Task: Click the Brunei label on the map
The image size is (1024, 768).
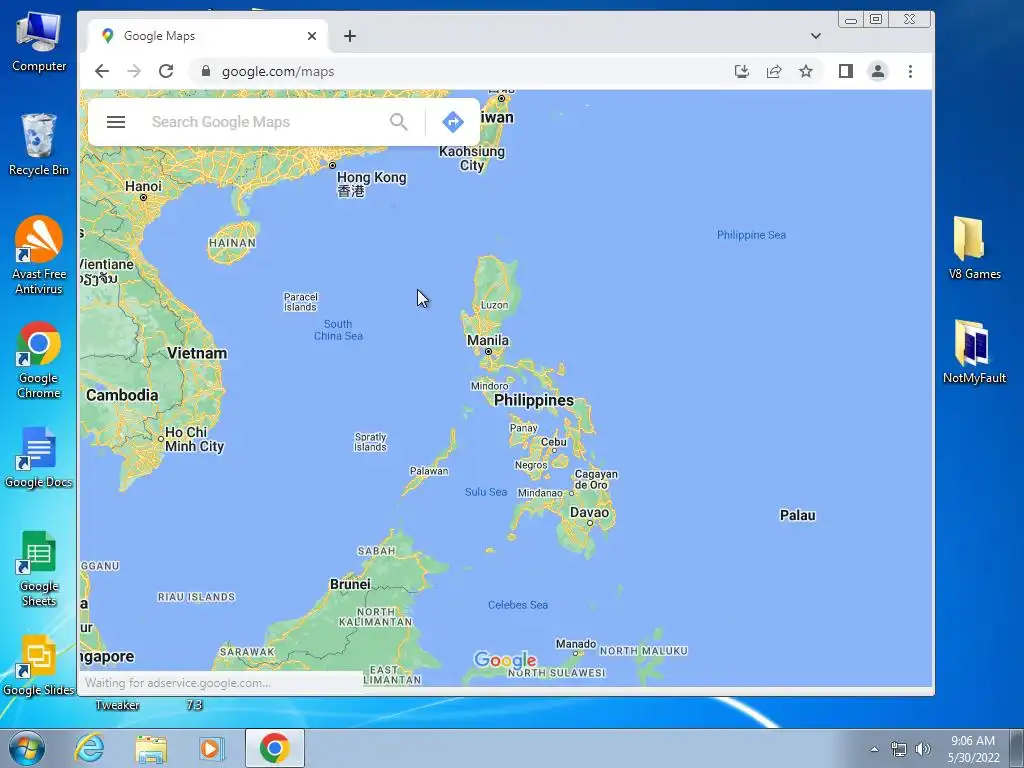Action: point(350,584)
